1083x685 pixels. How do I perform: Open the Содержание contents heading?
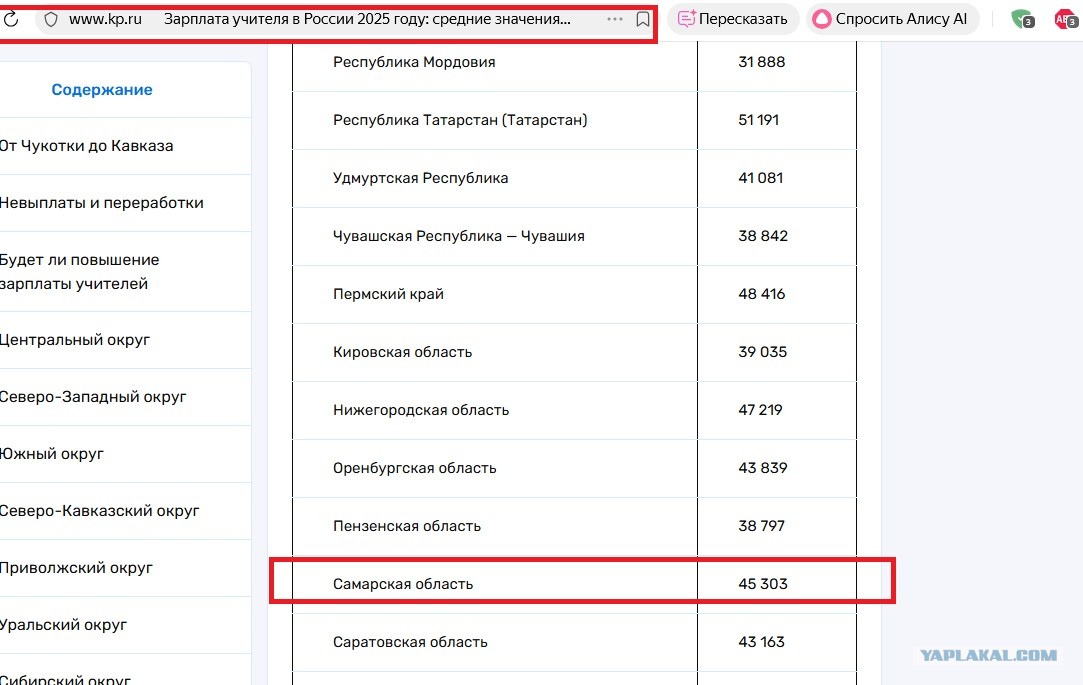tap(102, 90)
